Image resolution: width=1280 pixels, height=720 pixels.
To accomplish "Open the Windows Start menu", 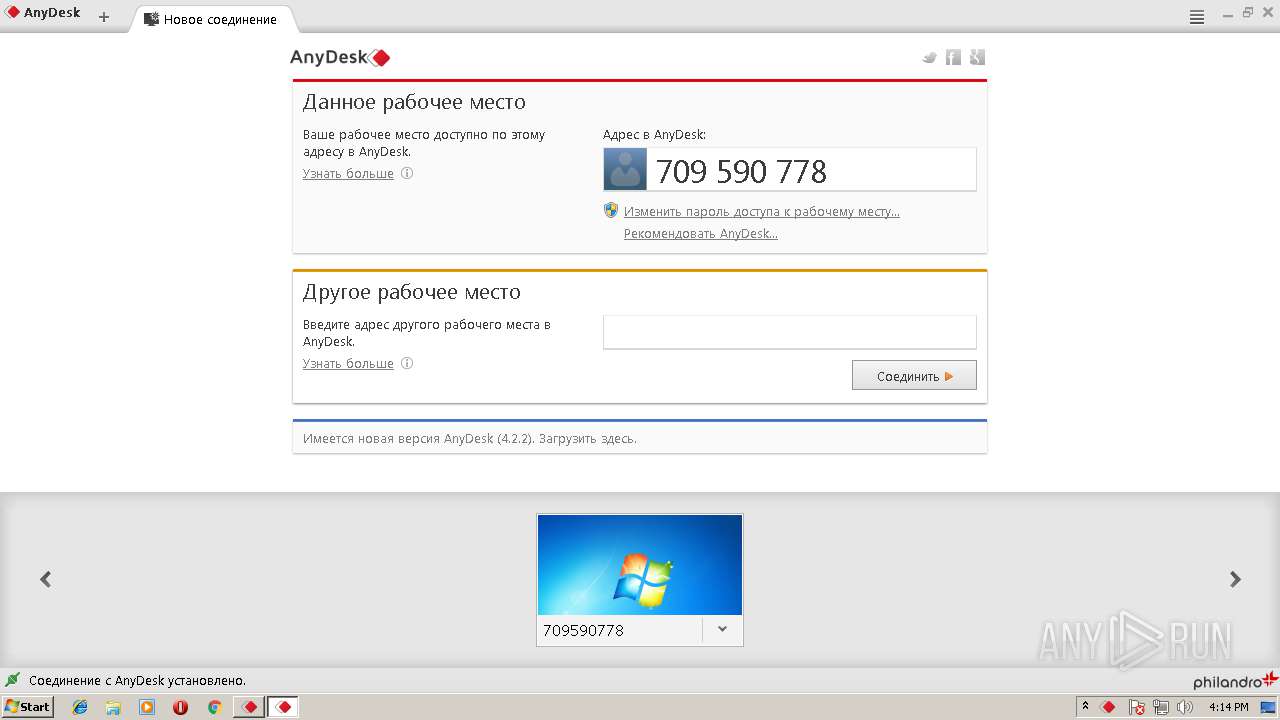I will click(x=27, y=707).
